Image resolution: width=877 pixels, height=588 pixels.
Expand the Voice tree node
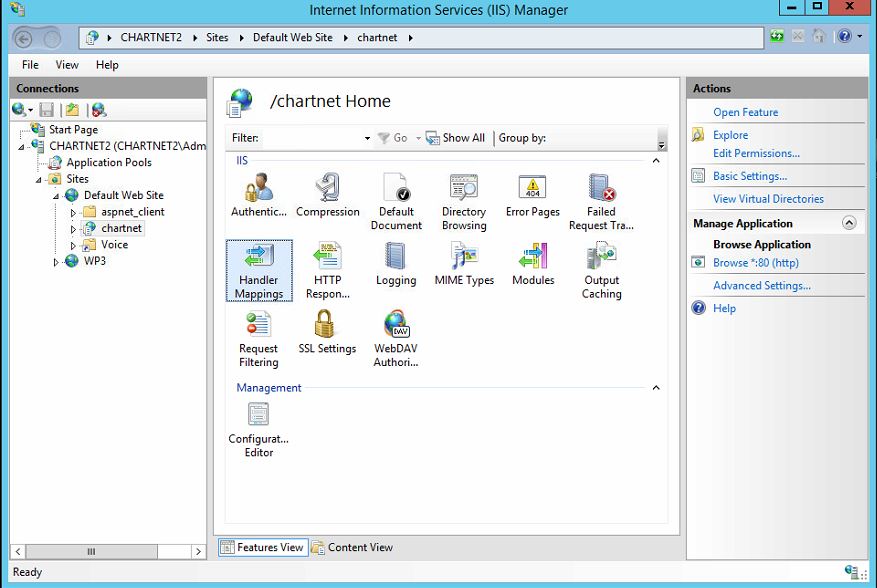73,245
